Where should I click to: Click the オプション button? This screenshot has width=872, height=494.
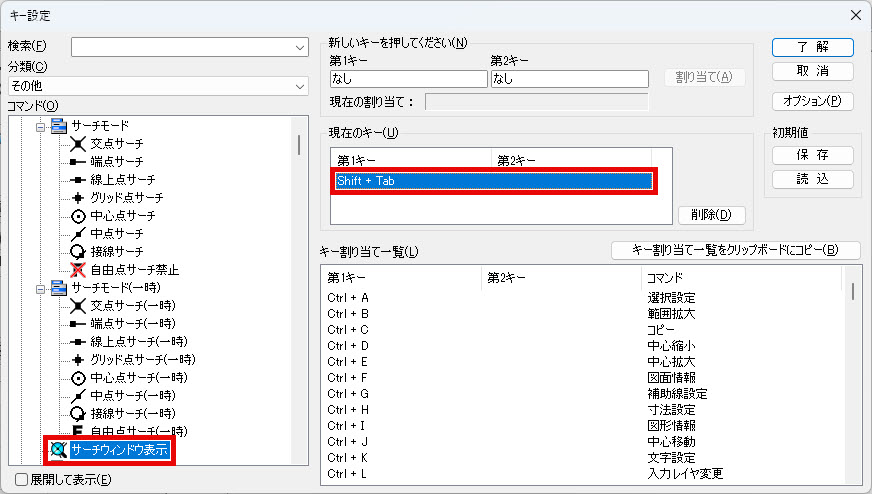point(812,101)
